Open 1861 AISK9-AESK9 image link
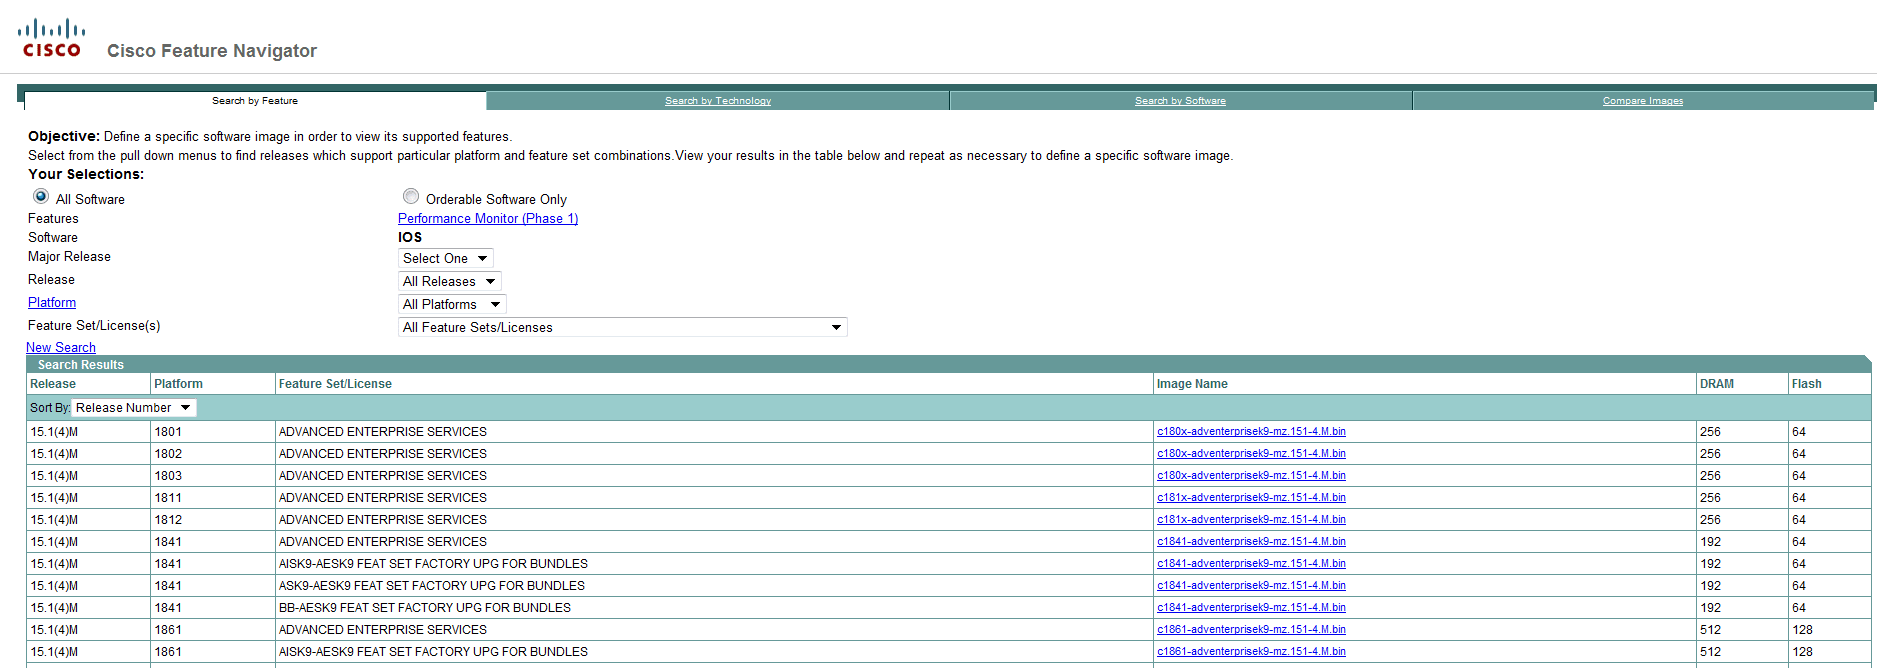 (x=1251, y=652)
